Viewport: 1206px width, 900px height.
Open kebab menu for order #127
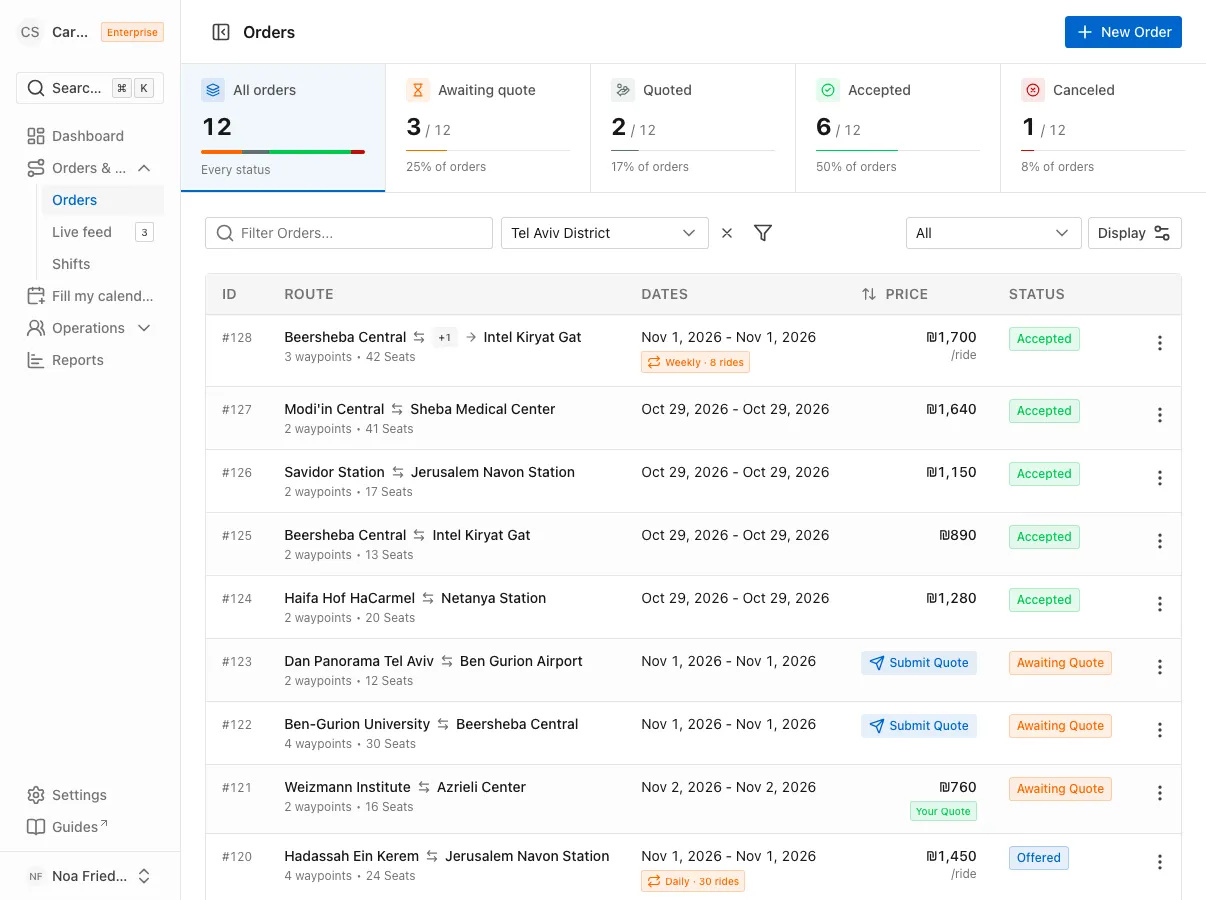click(x=1160, y=415)
